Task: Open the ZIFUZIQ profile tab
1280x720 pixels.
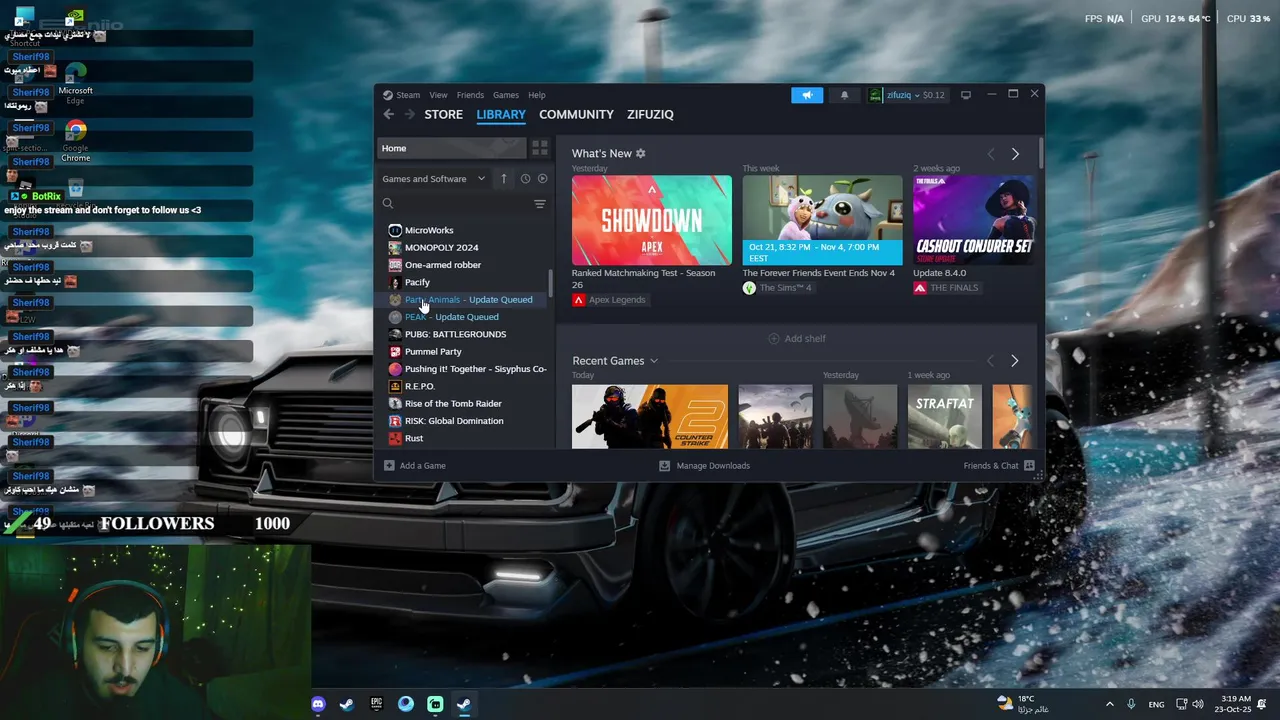Action: 650,114
